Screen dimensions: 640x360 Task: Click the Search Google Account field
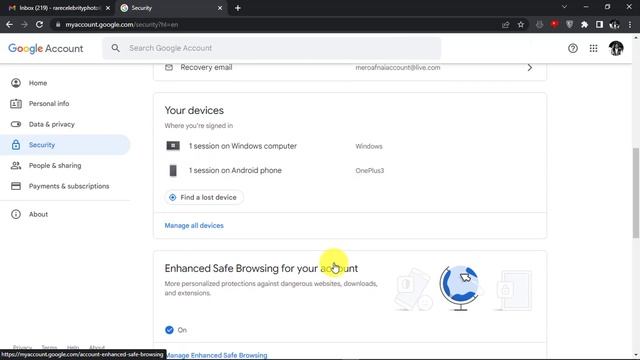click(x=271, y=48)
